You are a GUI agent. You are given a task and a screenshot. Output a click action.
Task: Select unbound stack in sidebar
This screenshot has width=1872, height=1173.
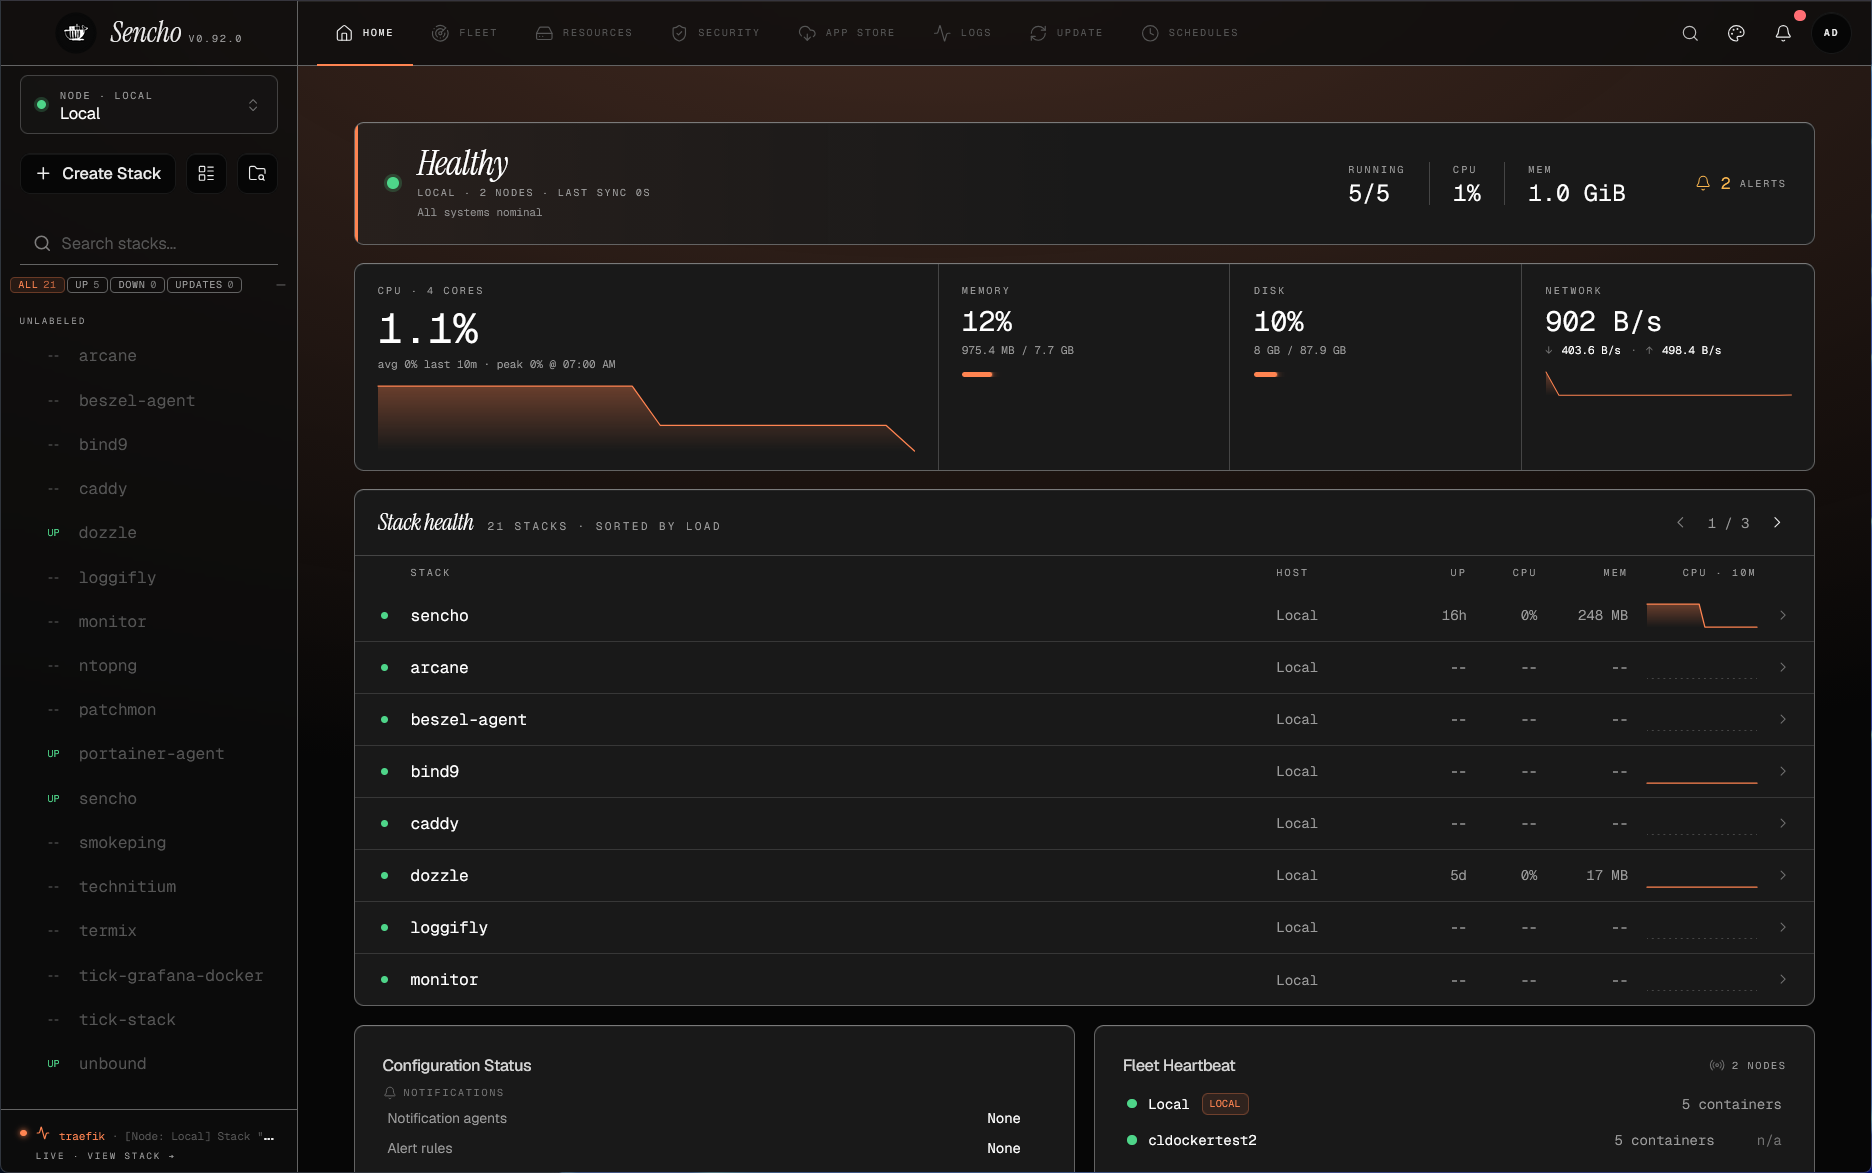tap(150, 1064)
